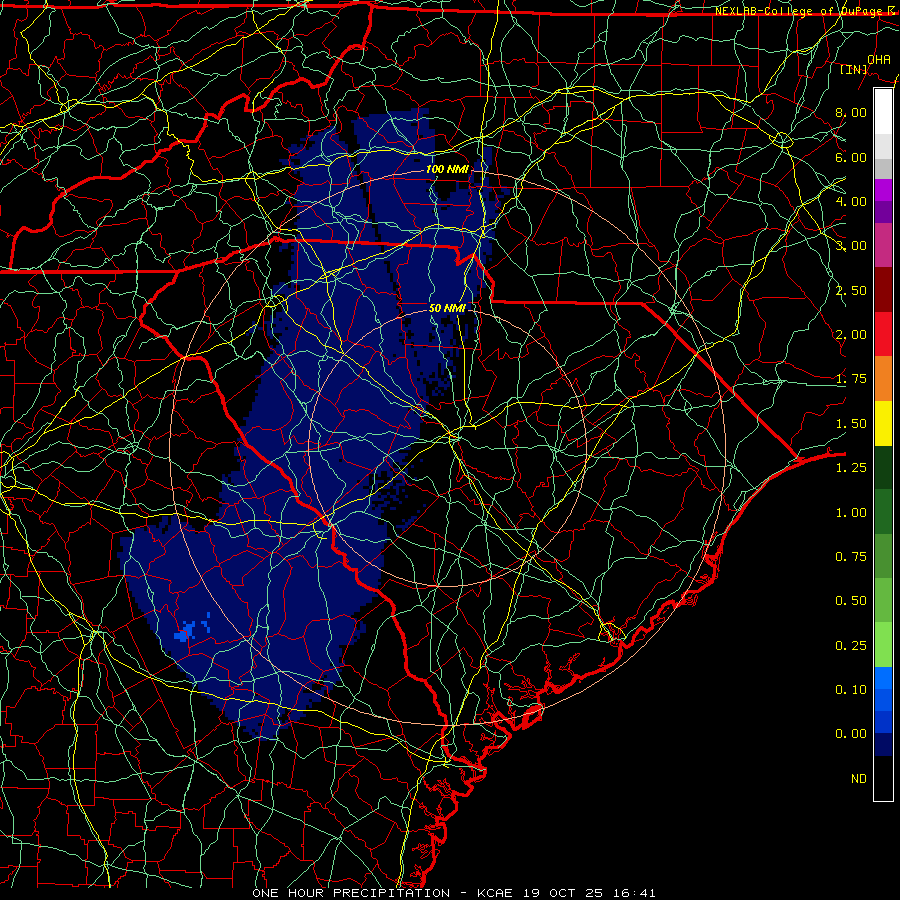This screenshot has width=900, height=900.
Task: Pick the magenta legend swatch
Action: (883, 190)
